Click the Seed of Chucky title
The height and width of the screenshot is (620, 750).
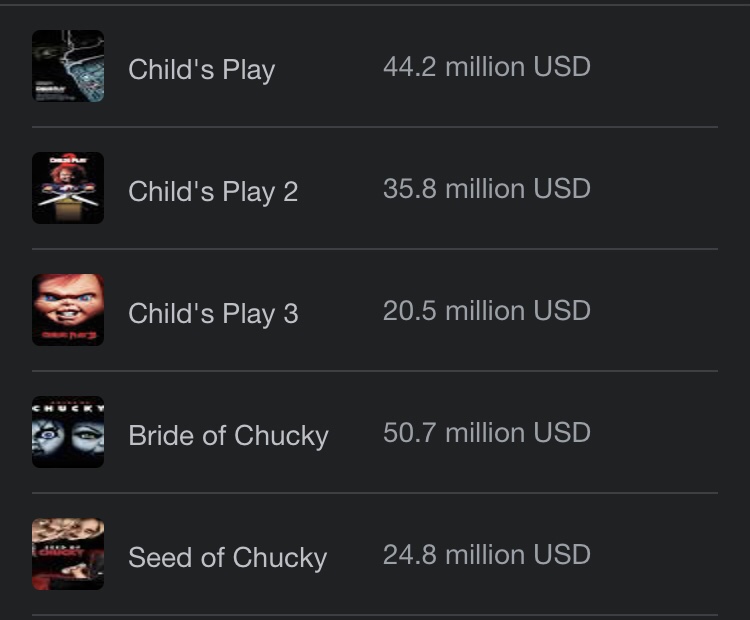(227, 558)
